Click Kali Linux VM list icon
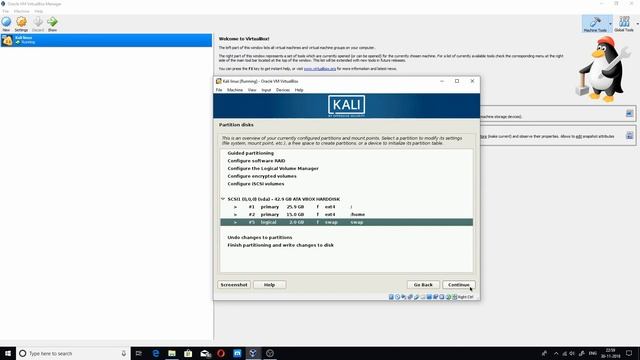Viewport: 640px width, 360px height. point(7,40)
